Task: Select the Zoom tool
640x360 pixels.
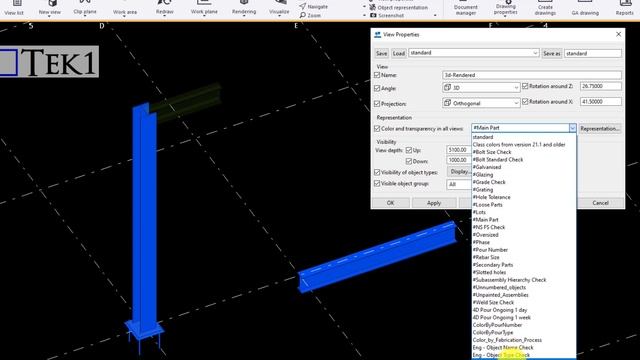Action: [310, 15]
